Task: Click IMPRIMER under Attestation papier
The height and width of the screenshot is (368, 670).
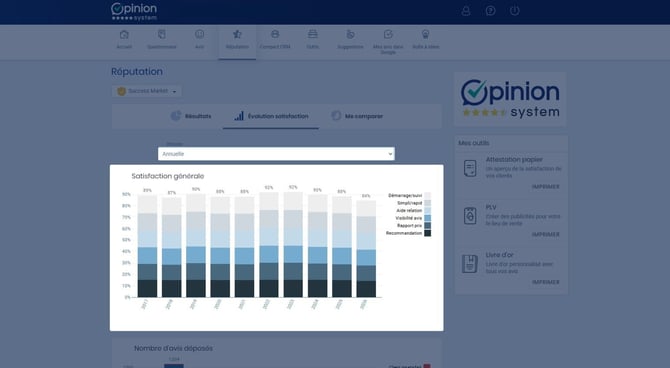Action: click(x=545, y=187)
